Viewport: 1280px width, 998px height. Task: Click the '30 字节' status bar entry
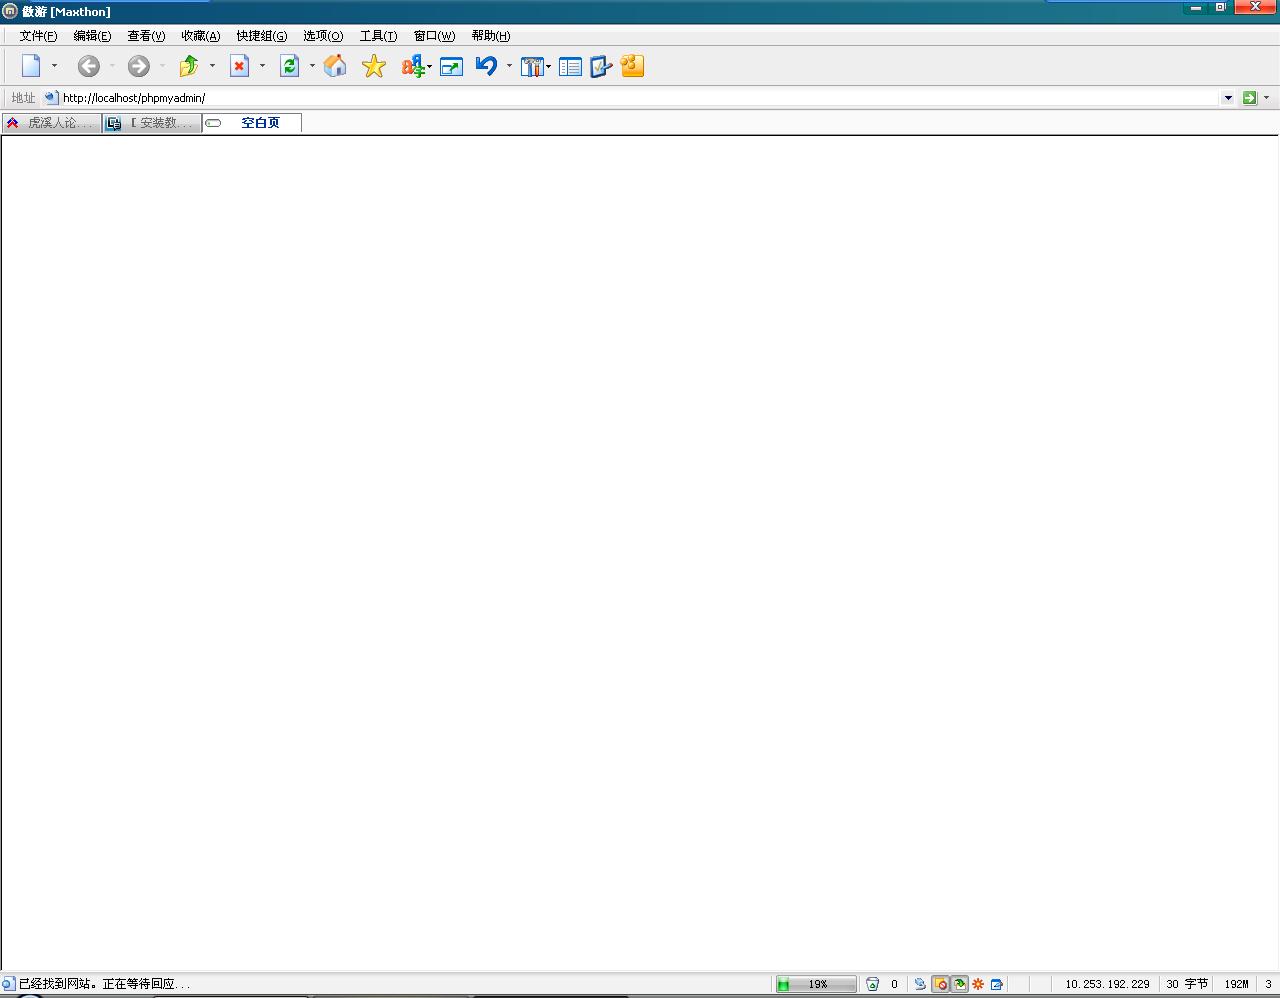(x=1187, y=984)
